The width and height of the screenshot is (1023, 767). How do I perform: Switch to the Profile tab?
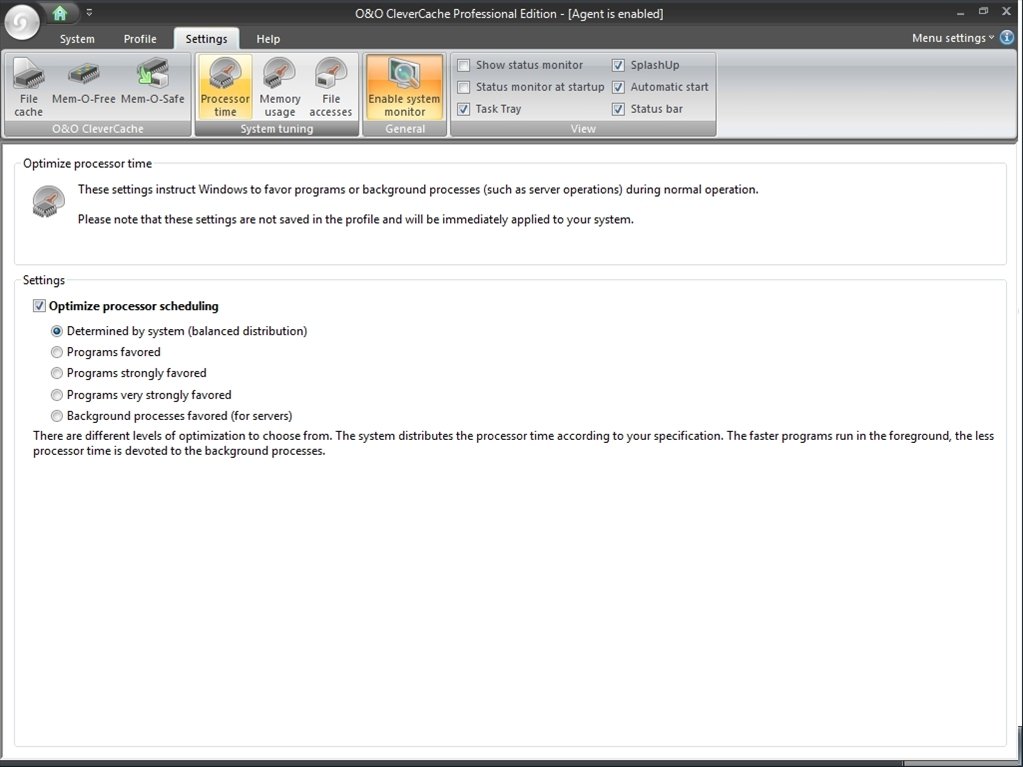[x=140, y=39]
